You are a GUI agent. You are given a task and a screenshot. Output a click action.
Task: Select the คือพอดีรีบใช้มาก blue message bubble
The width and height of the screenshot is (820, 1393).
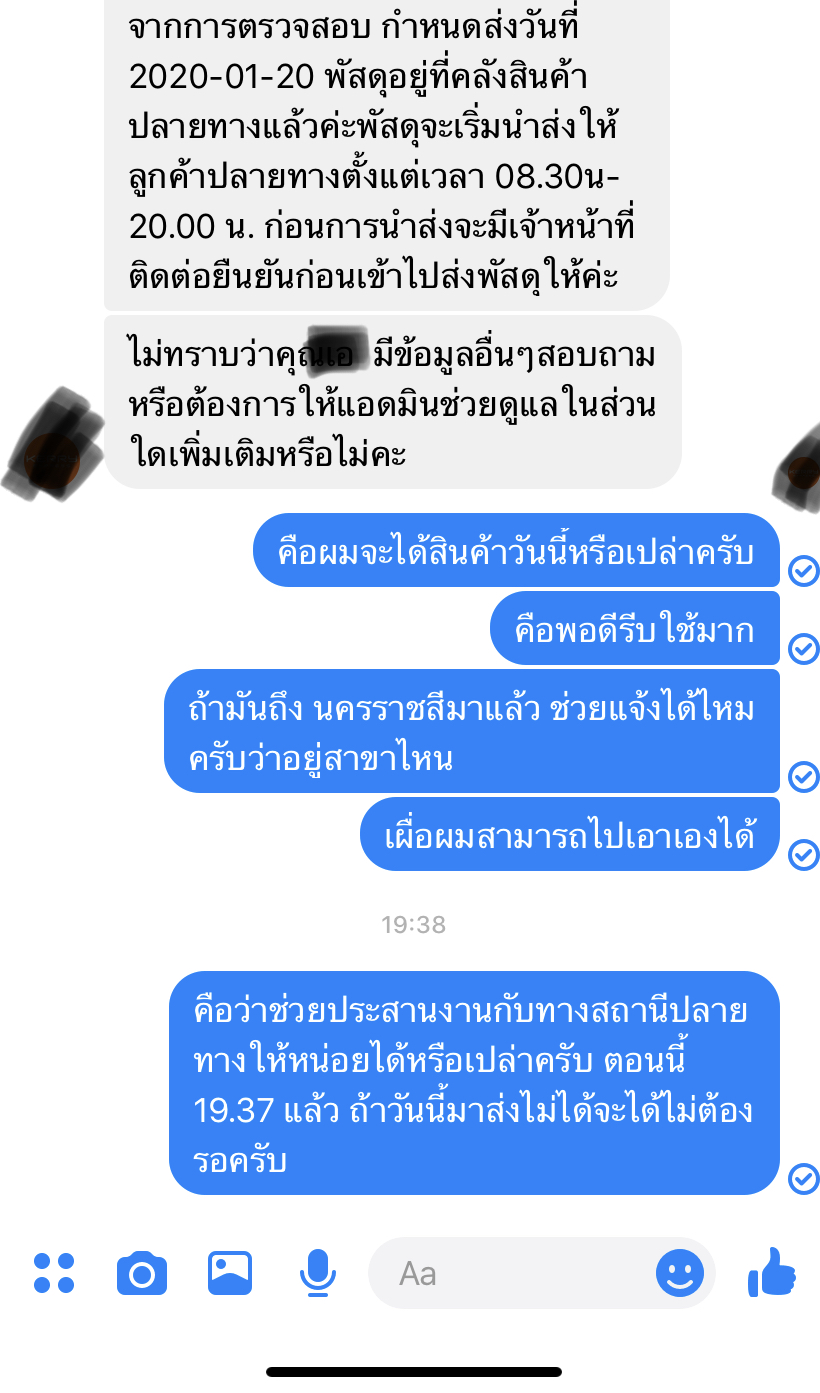pos(635,629)
